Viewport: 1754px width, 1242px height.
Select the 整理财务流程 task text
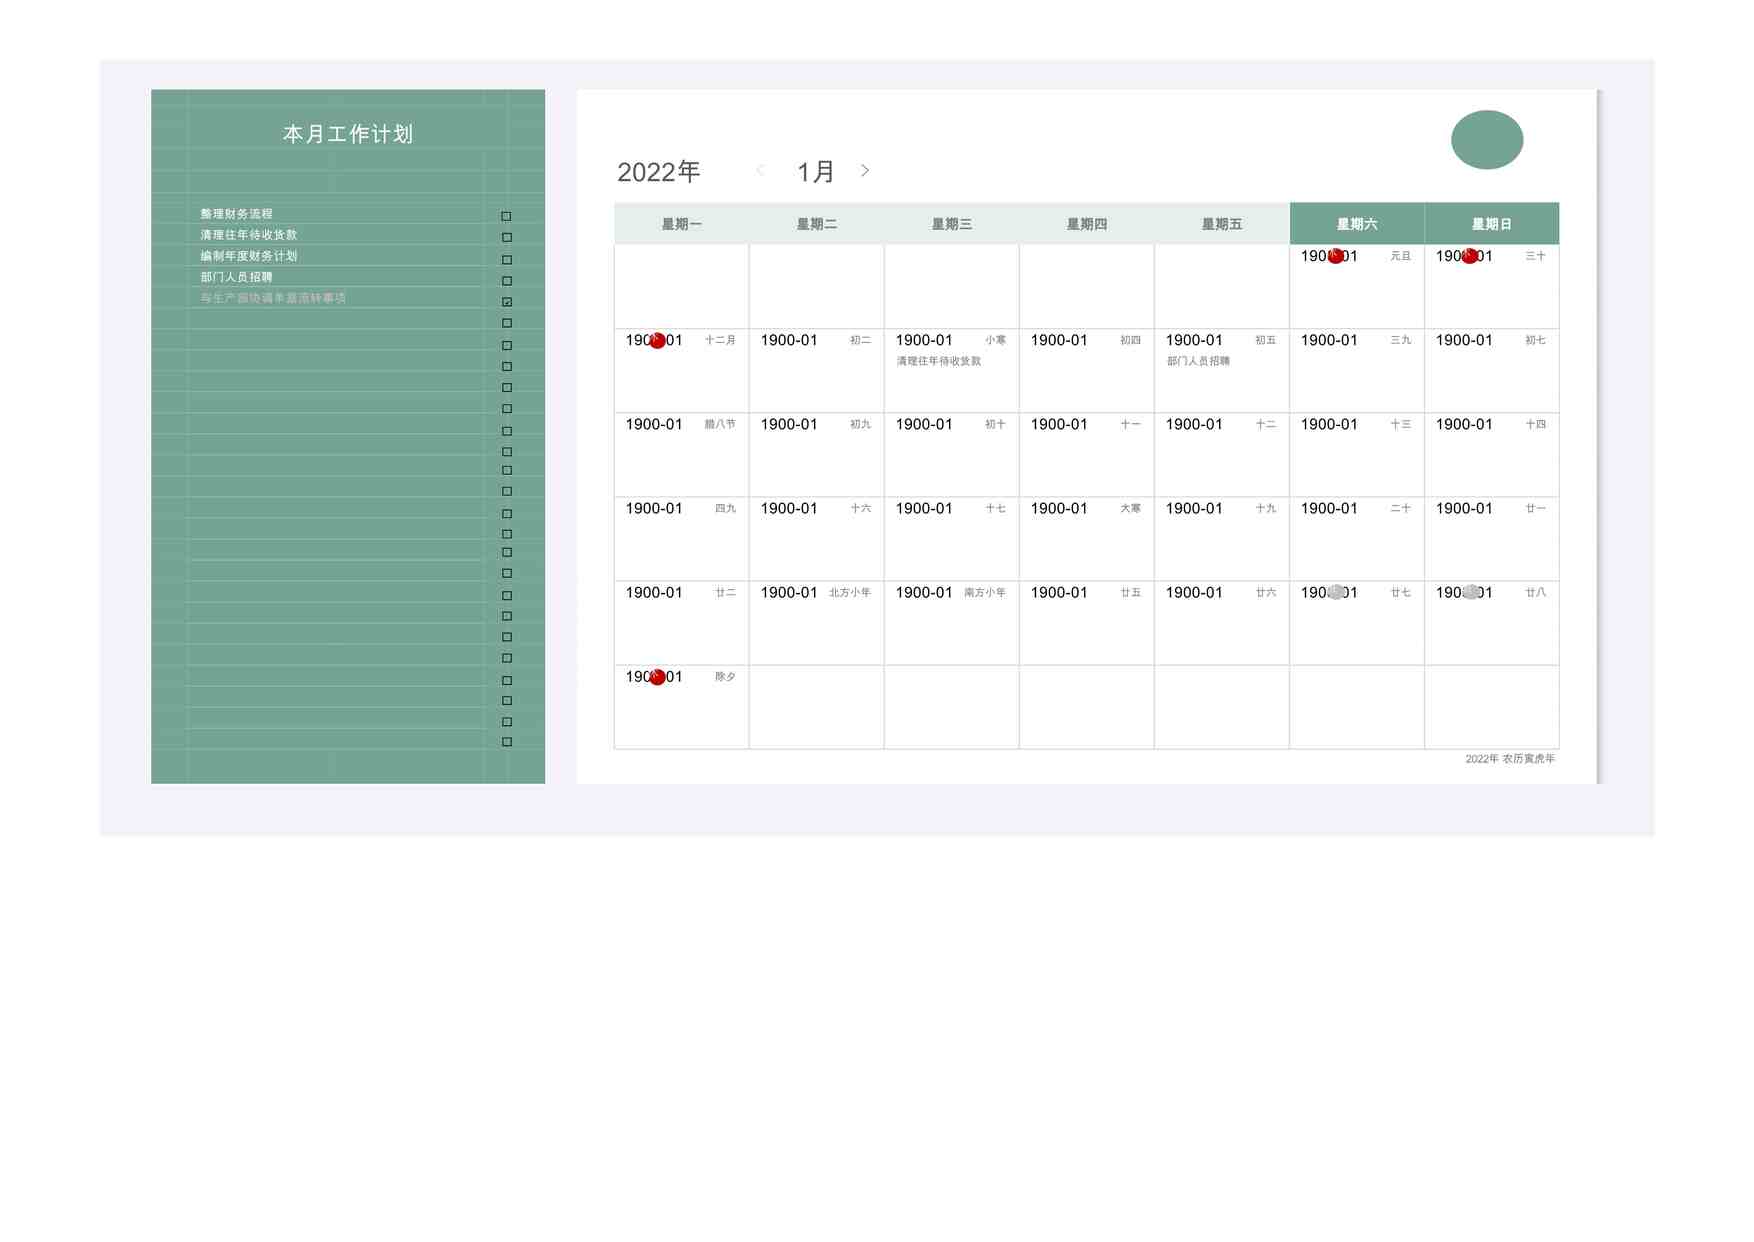(x=236, y=214)
